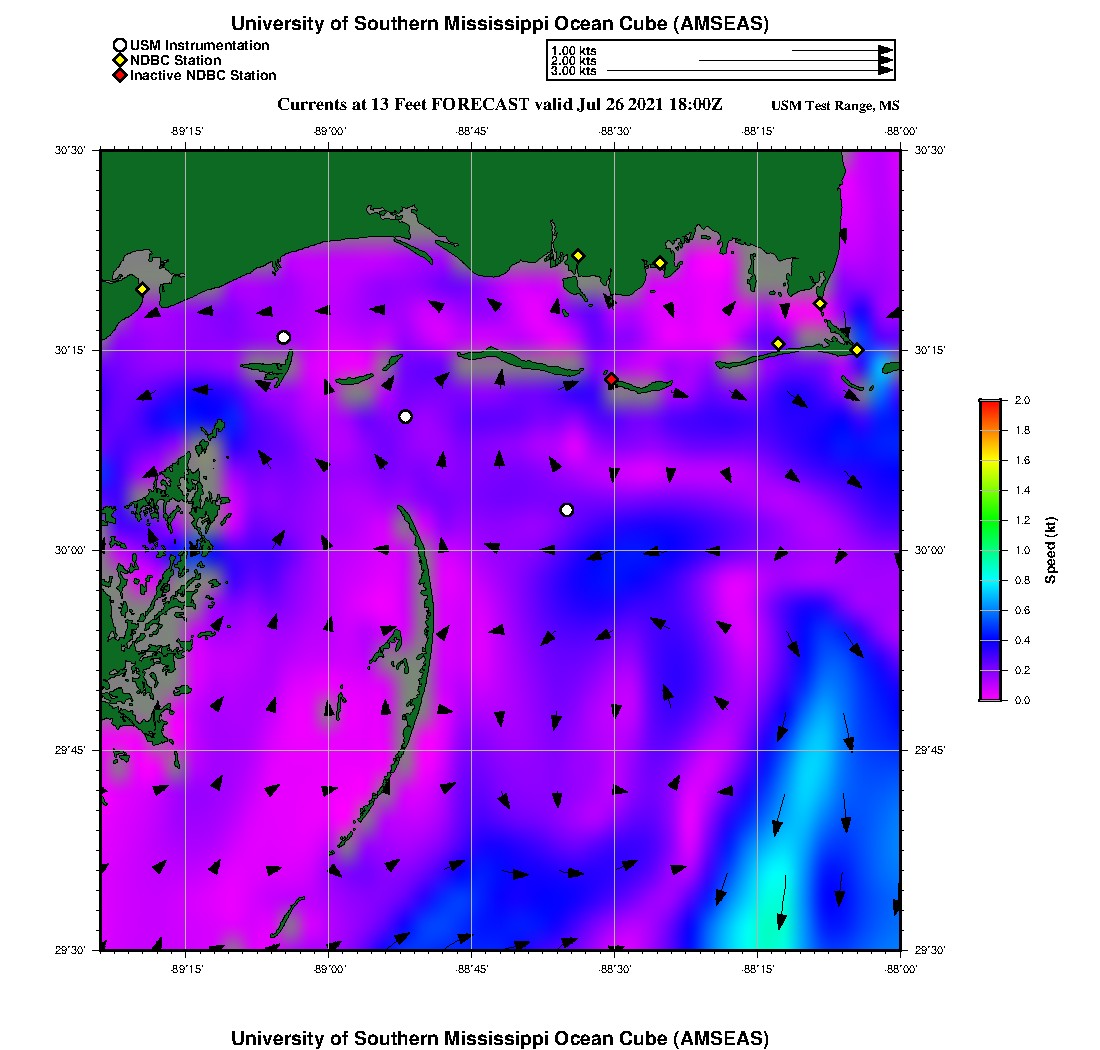Click the red diamond icon in the legend
1100x1050 pixels.
[120, 75]
